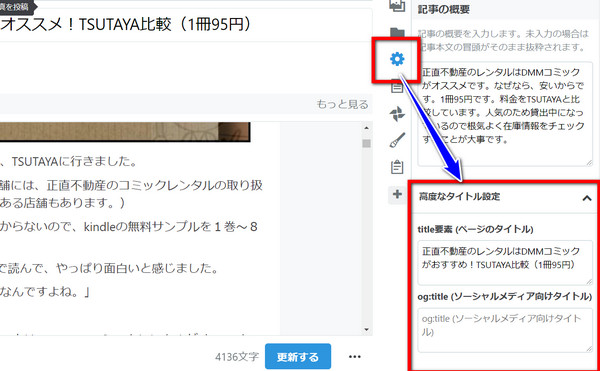Click the line やっぱり面白いと感じました。
600x371 pixels.
coord(109,268)
